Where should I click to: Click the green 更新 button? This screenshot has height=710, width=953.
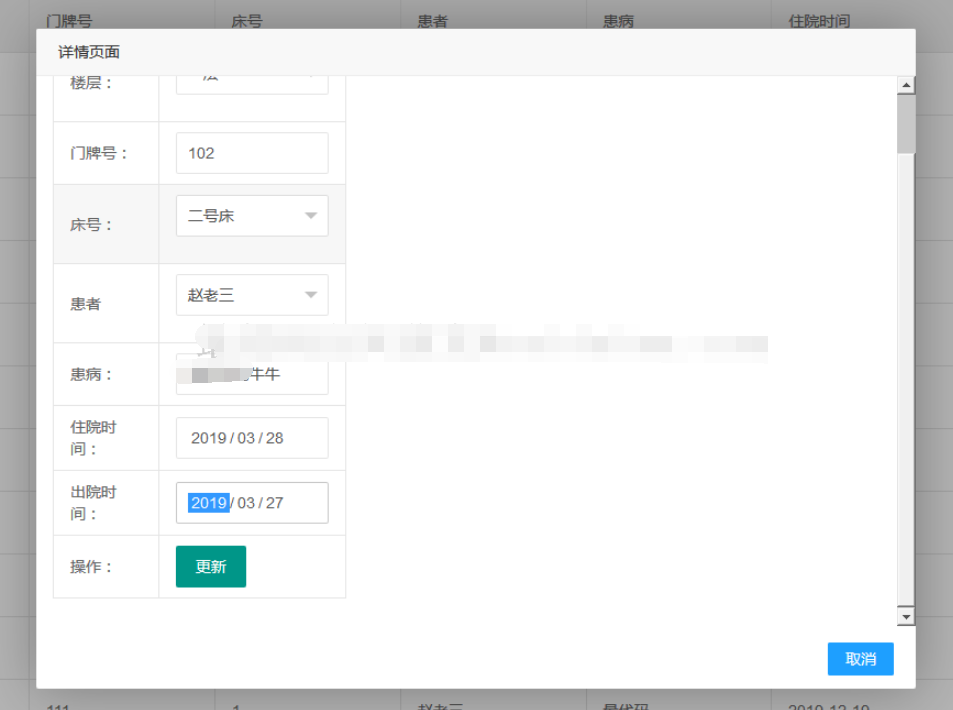211,567
